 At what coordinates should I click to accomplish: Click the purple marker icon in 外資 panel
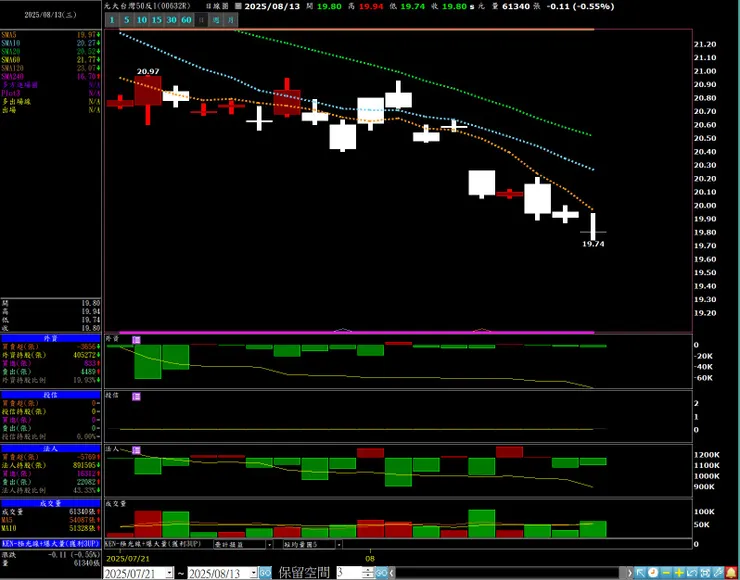pos(136,340)
